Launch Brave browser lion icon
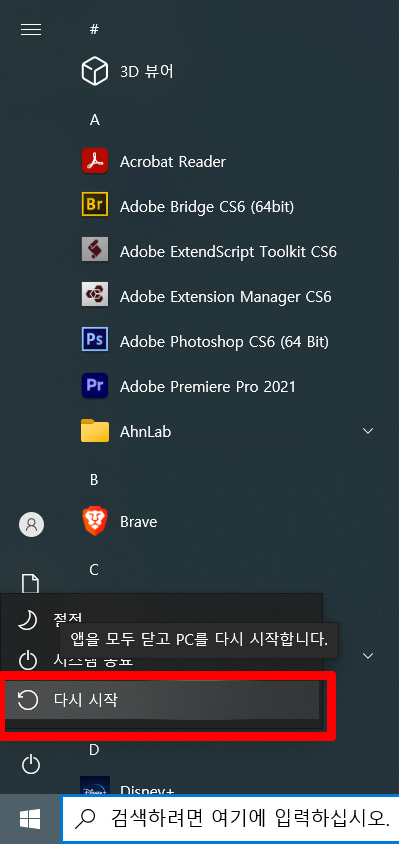This screenshot has height=844, width=399. click(95, 521)
